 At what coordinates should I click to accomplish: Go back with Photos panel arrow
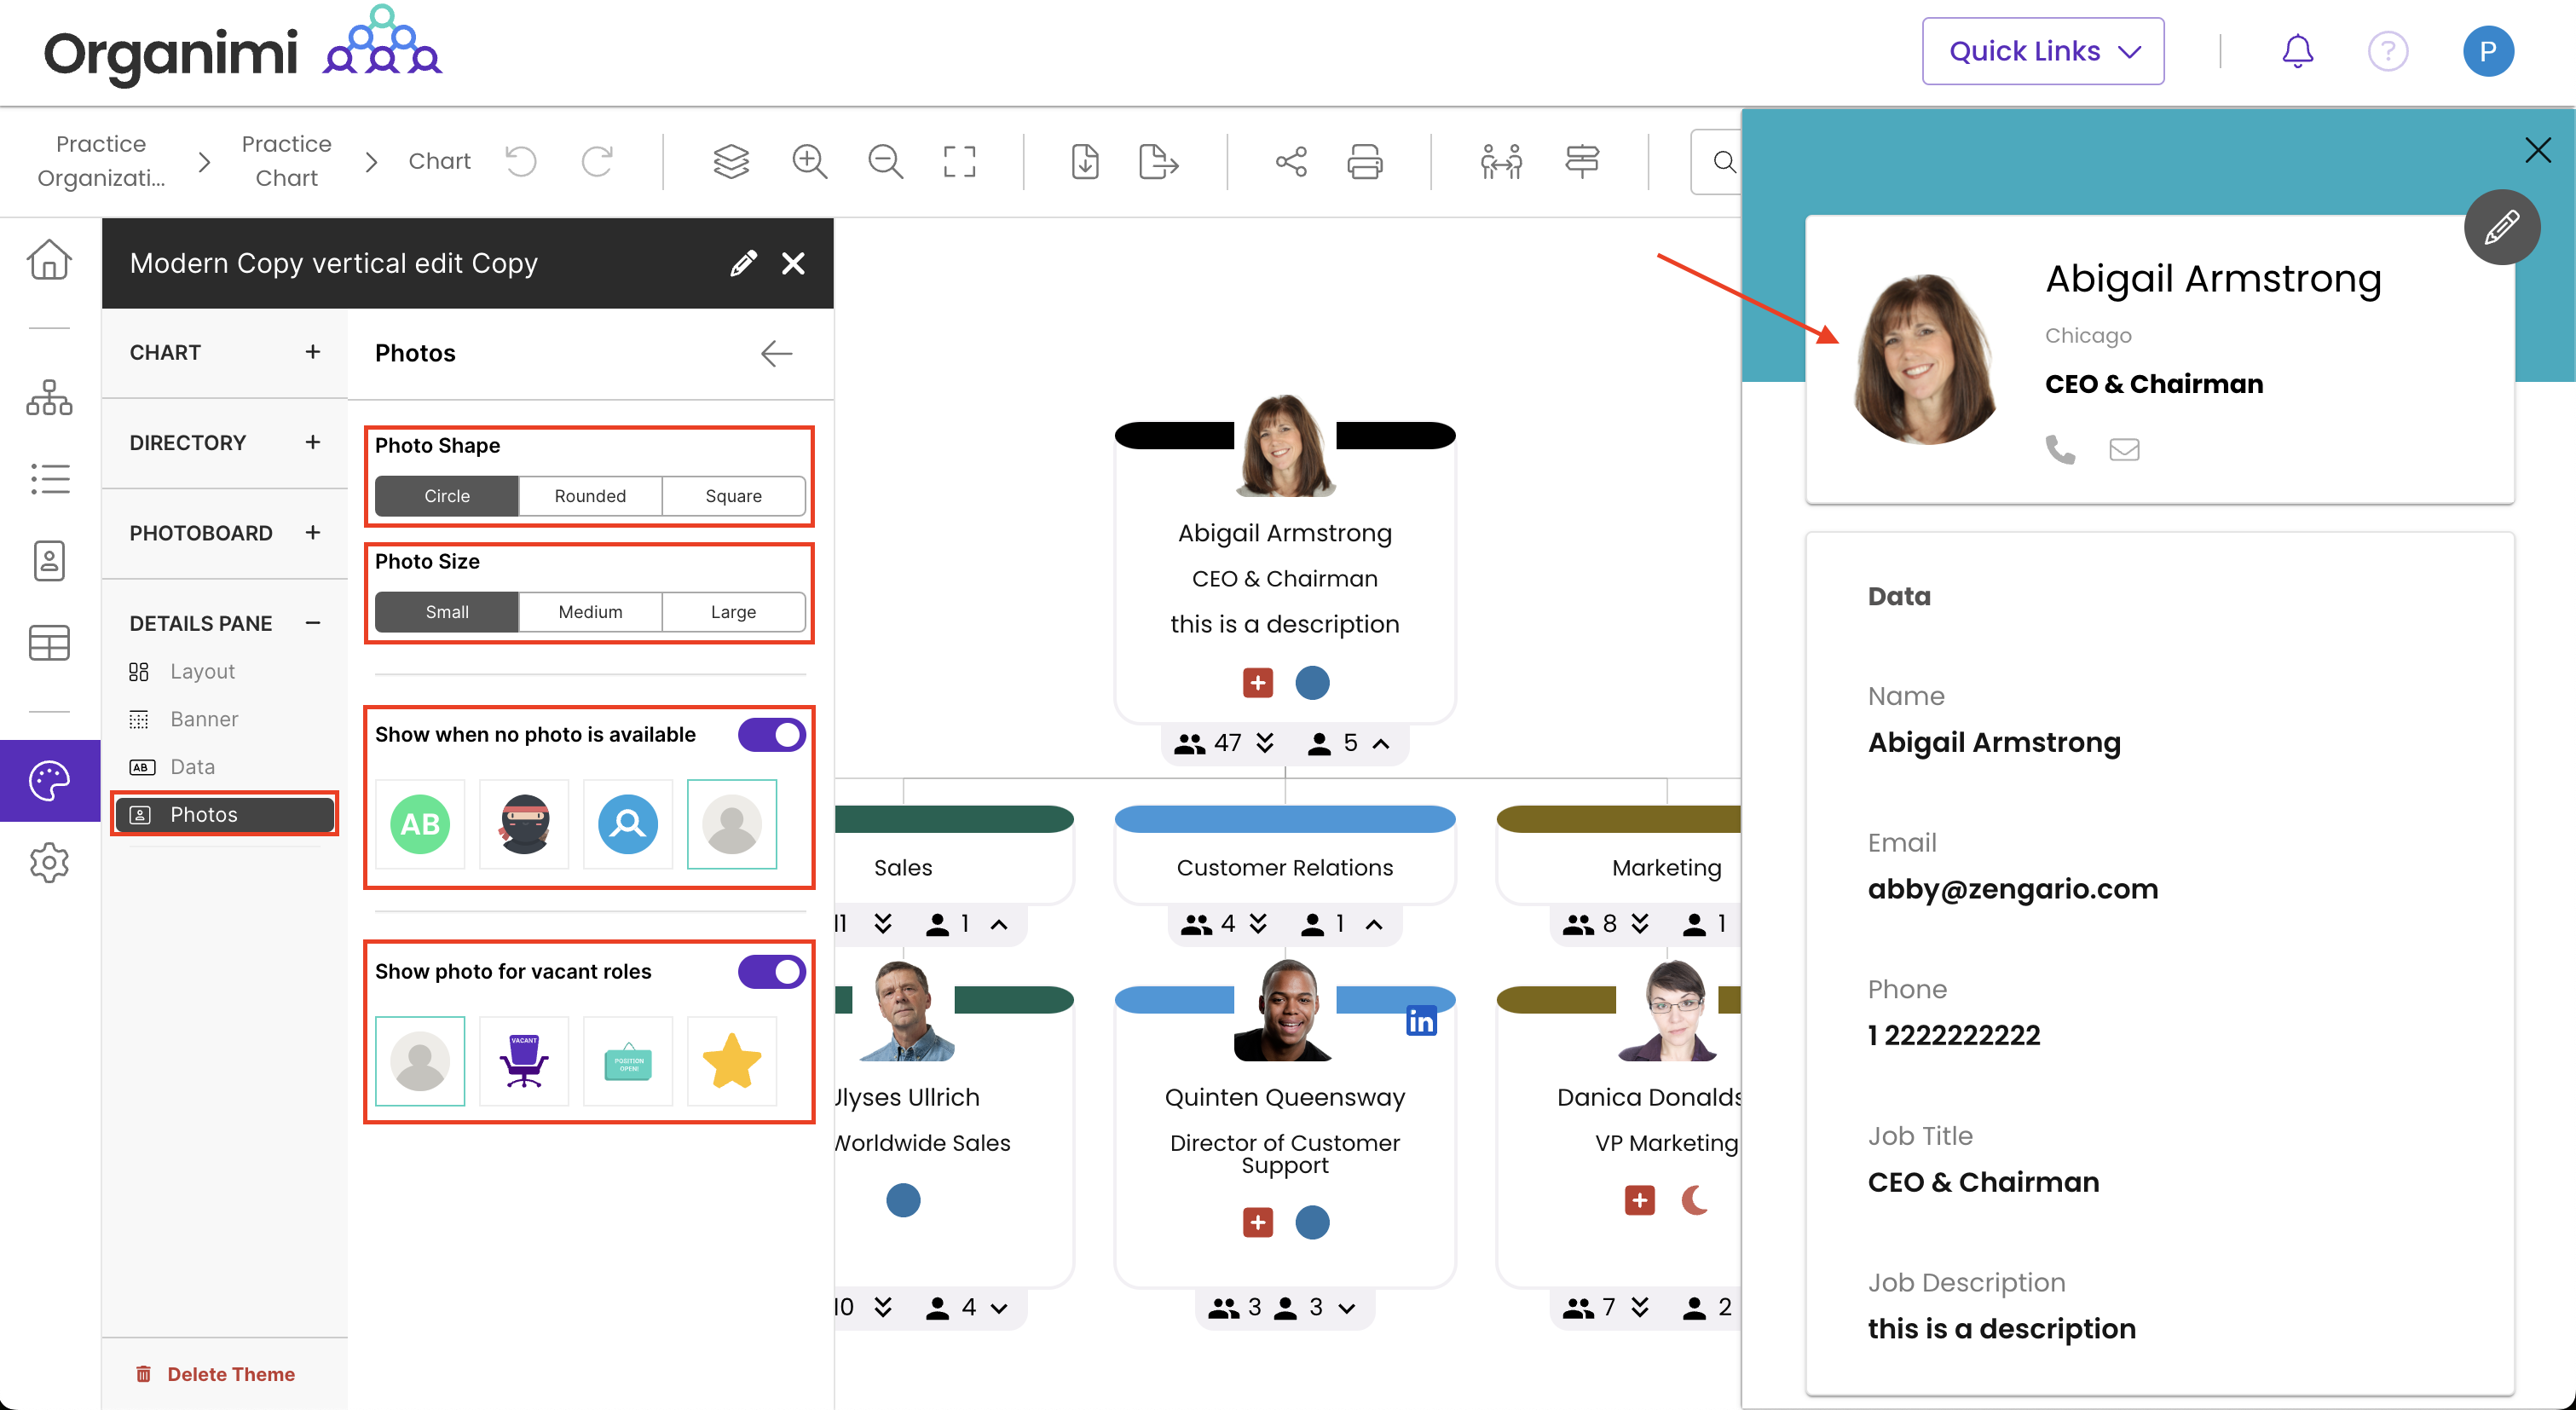[776, 353]
